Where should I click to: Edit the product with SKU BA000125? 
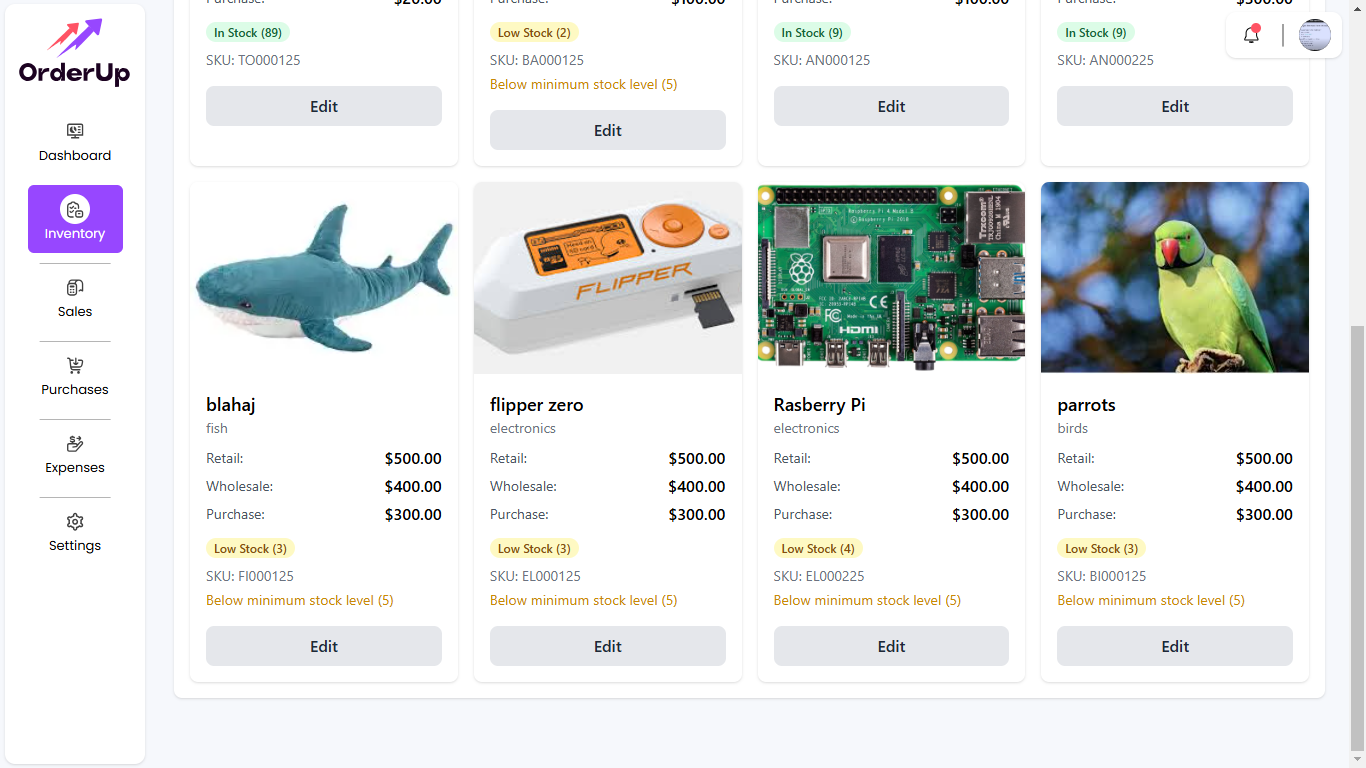pyautogui.click(x=608, y=130)
